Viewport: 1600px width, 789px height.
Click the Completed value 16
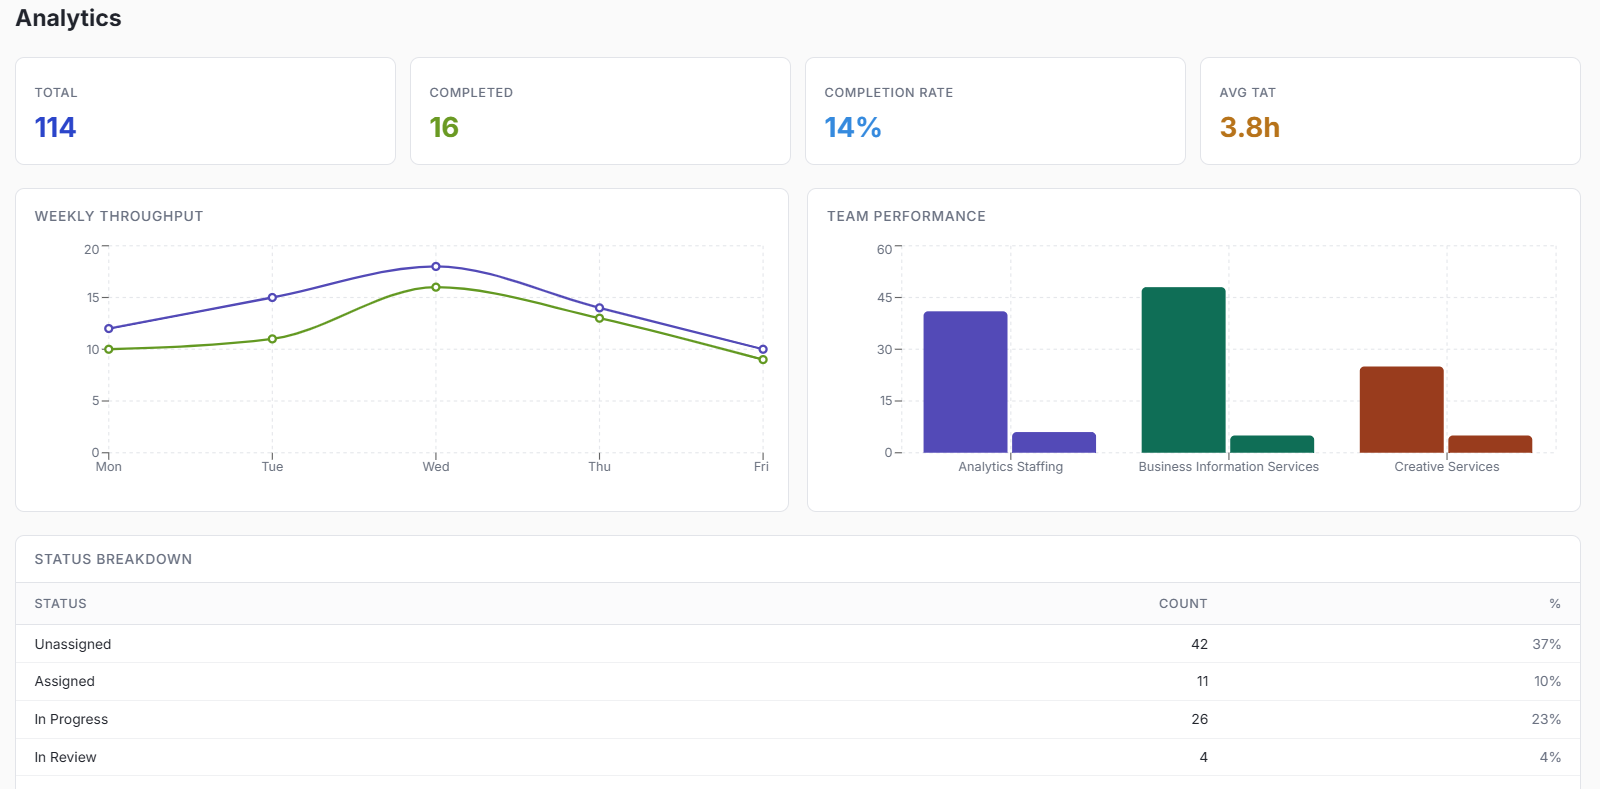pos(444,127)
